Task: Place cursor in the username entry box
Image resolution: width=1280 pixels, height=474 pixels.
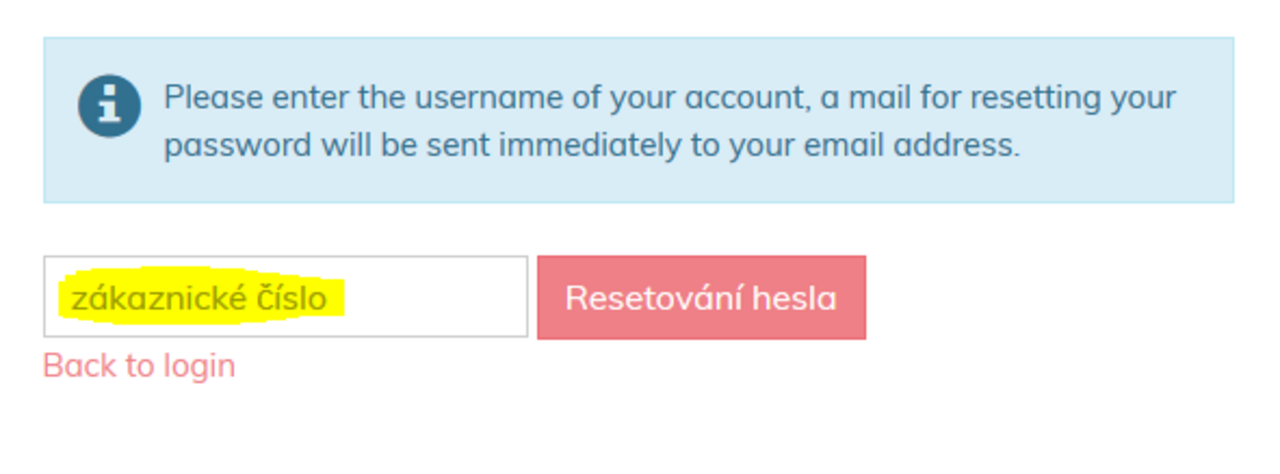Action: 285,297
